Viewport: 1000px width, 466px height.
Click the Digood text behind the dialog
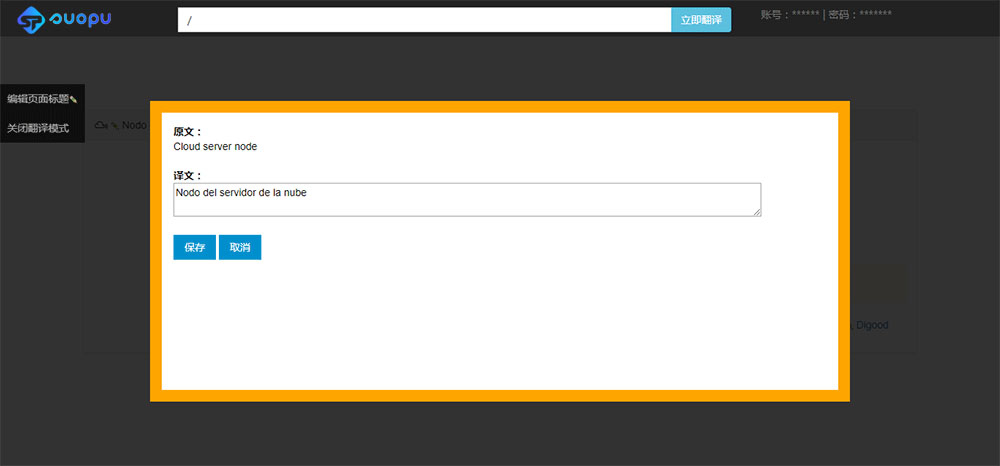(x=871, y=325)
